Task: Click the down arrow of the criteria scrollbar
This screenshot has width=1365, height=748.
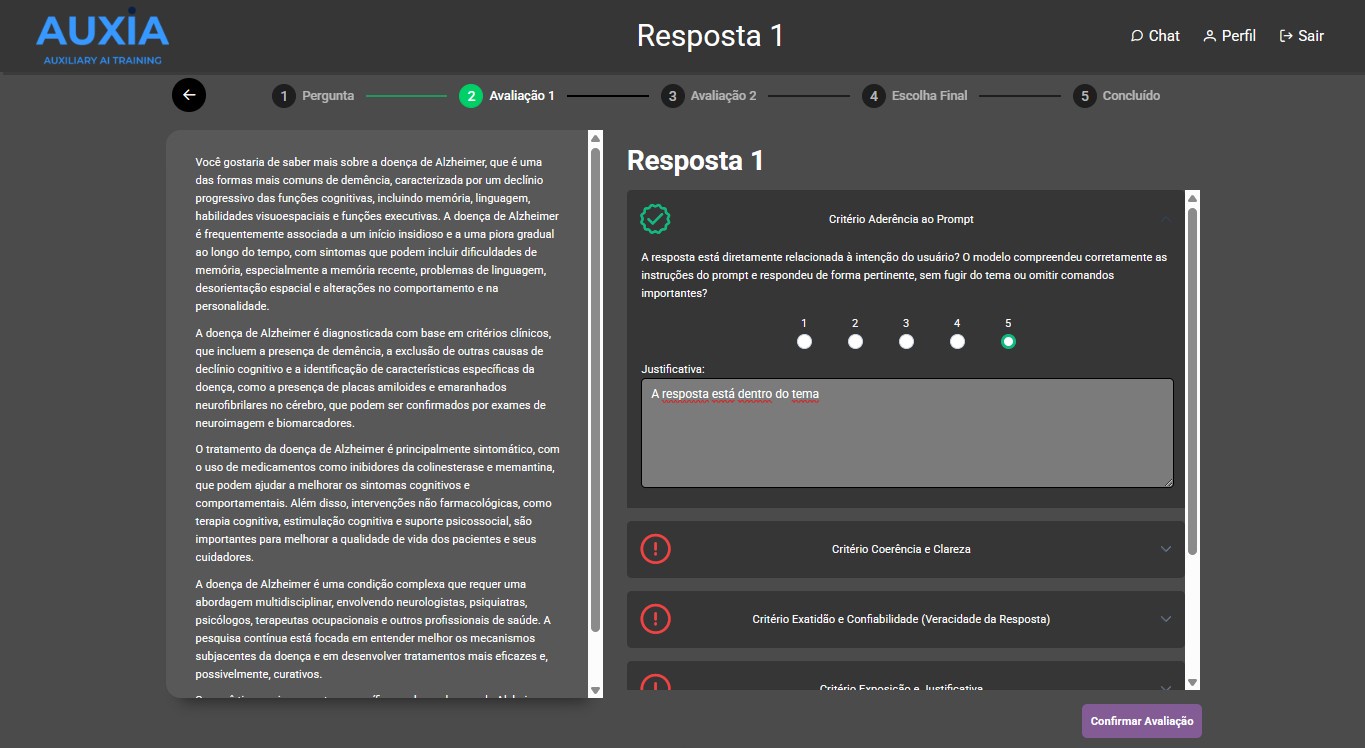Action: (x=1192, y=682)
